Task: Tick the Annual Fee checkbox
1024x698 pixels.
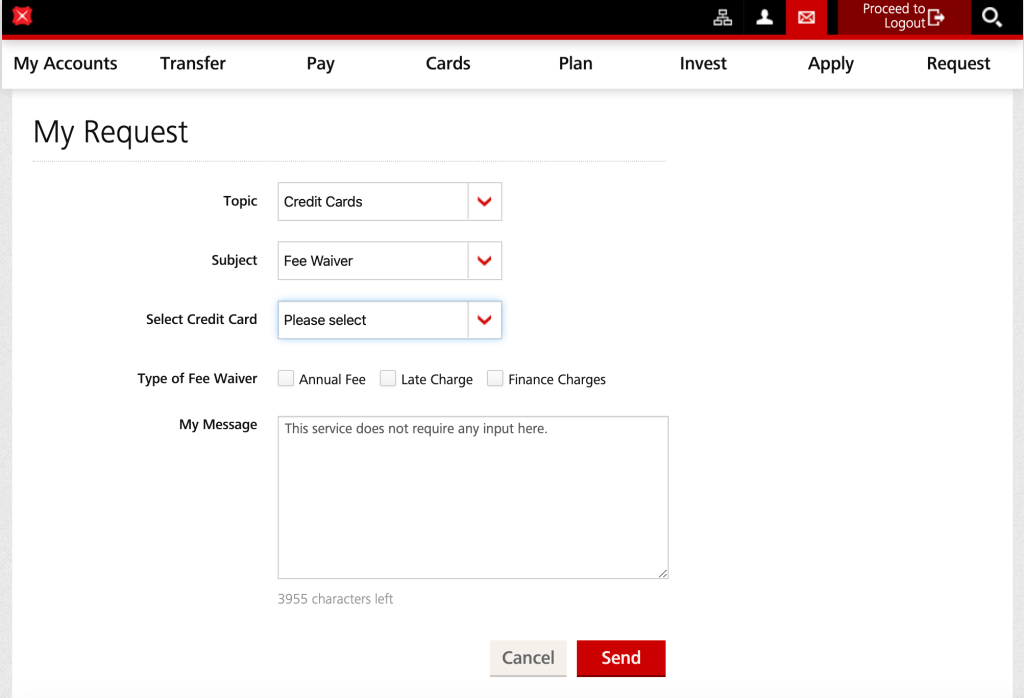Action: tap(286, 378)
